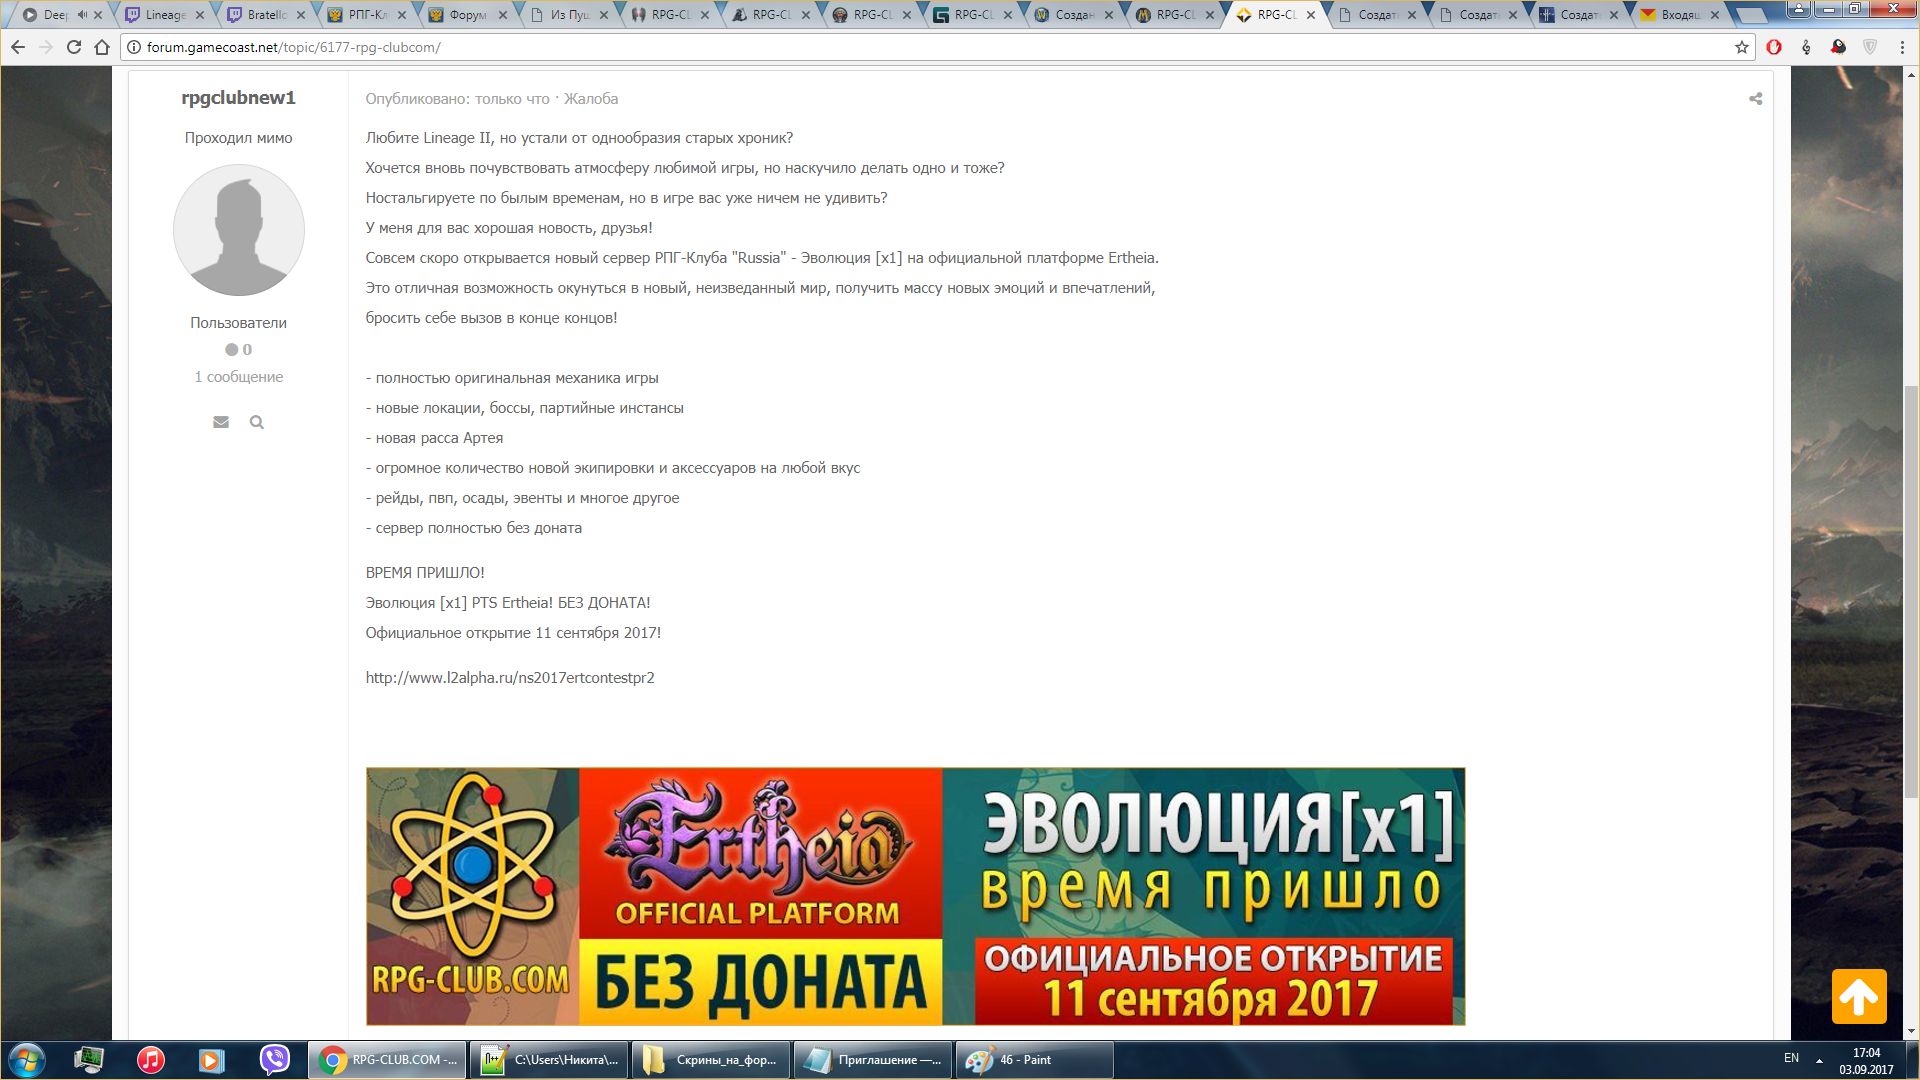Screen dimensions: 1920x1080
Task: Click the 'ВРЕМЯ ПРИШЛО!' line in the post
Action: pos(425,573)
